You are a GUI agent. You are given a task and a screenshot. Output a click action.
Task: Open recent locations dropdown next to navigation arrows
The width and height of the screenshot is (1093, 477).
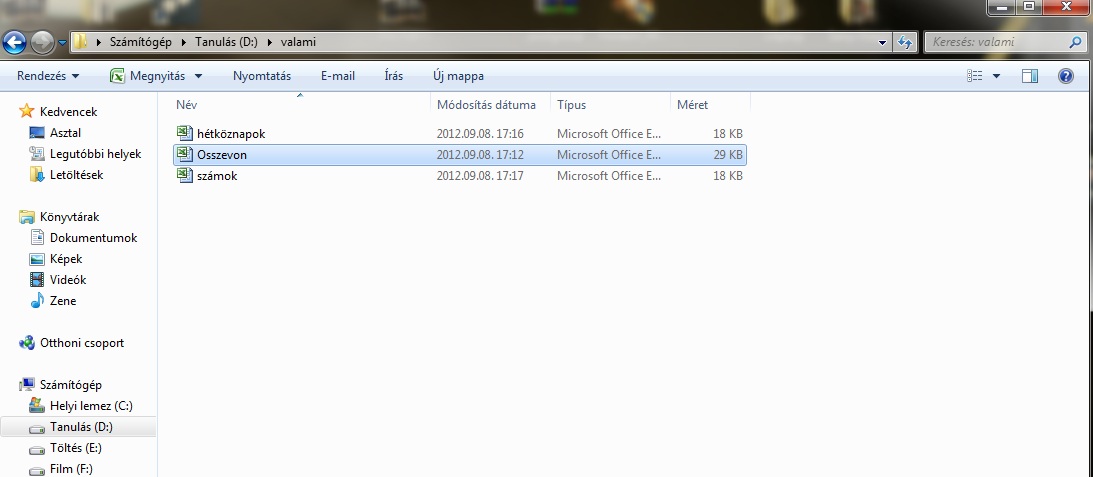click(x=62, y=43)
